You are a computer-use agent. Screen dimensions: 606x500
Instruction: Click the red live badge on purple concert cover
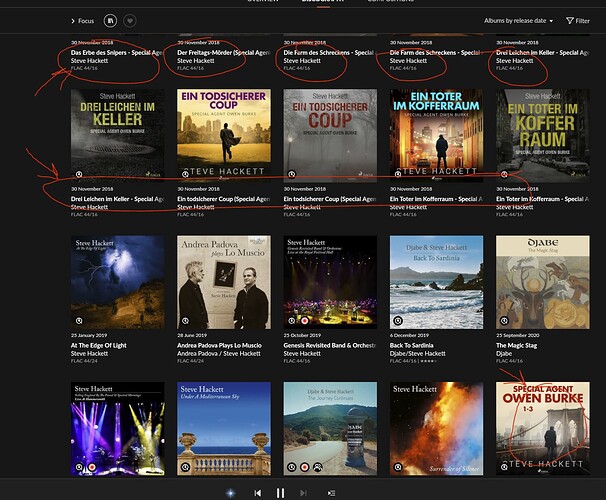(x=92, y=467)
